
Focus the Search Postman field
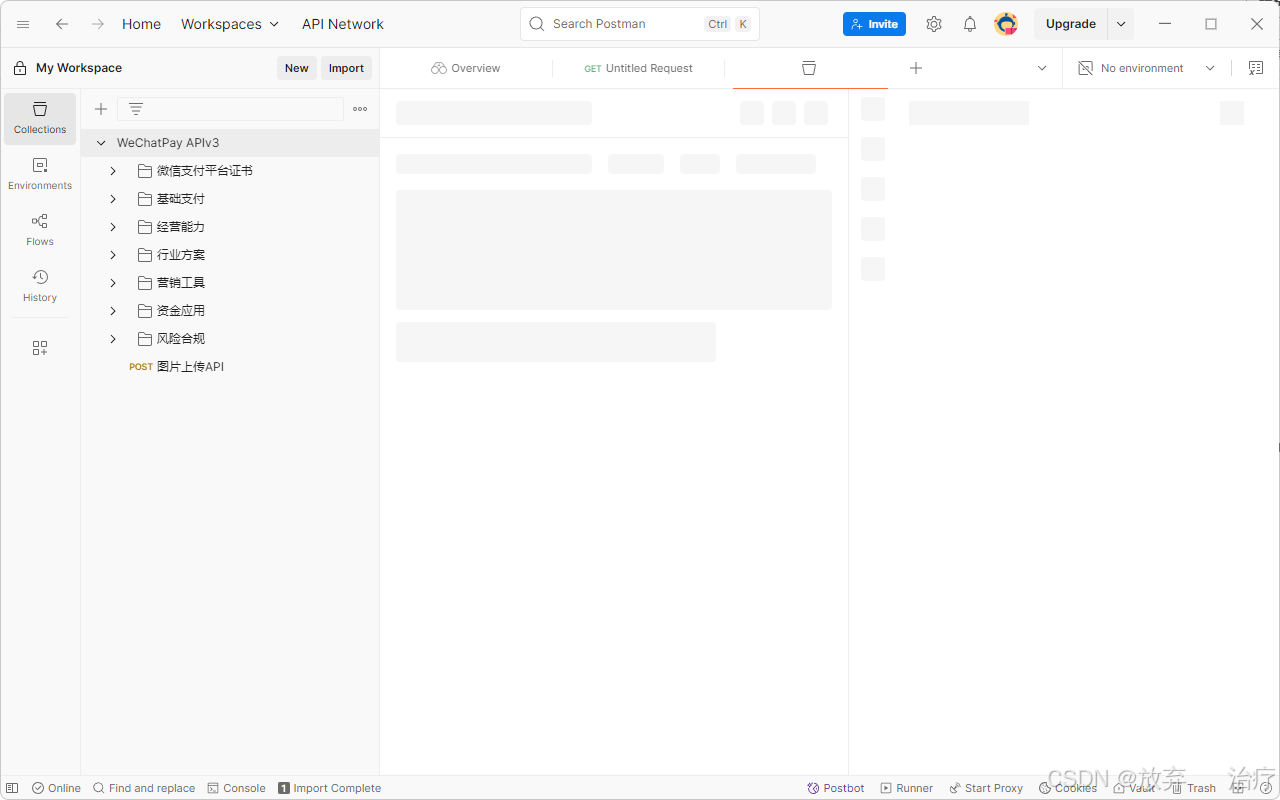click(640, 24)
